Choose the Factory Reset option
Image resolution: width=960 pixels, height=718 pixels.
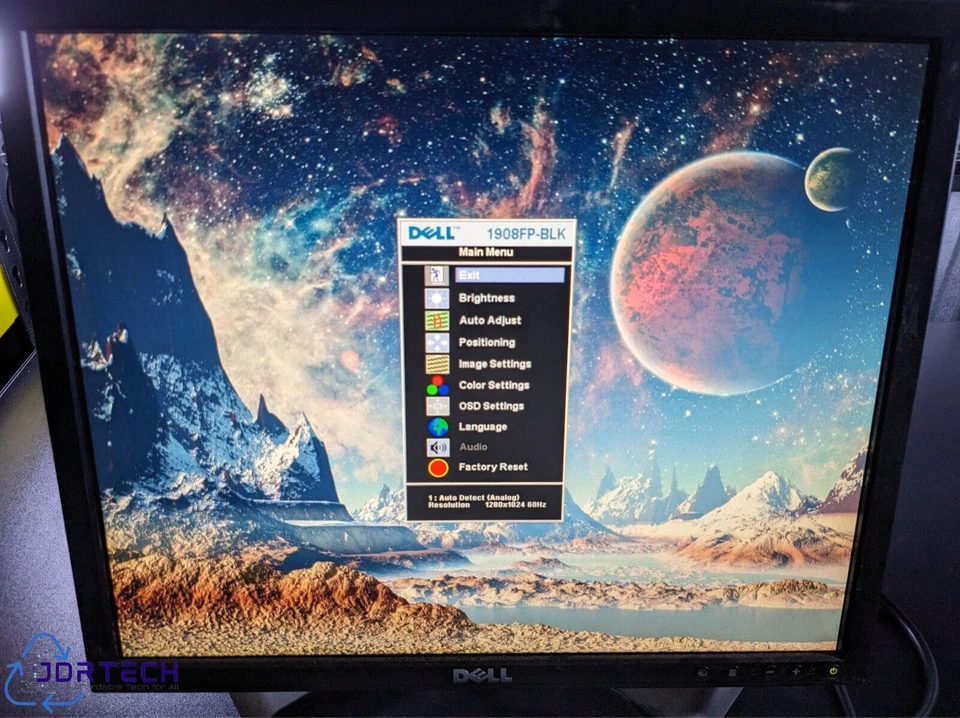click(x=494, y=467)
